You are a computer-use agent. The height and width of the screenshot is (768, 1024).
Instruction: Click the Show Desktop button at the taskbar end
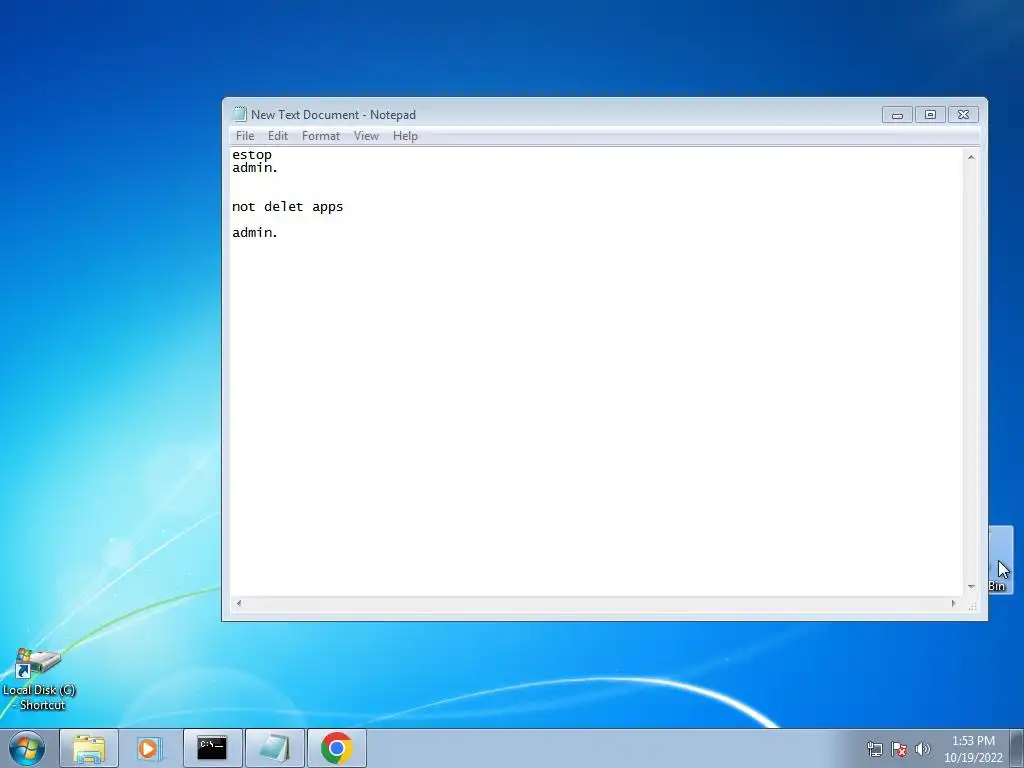1017,748
